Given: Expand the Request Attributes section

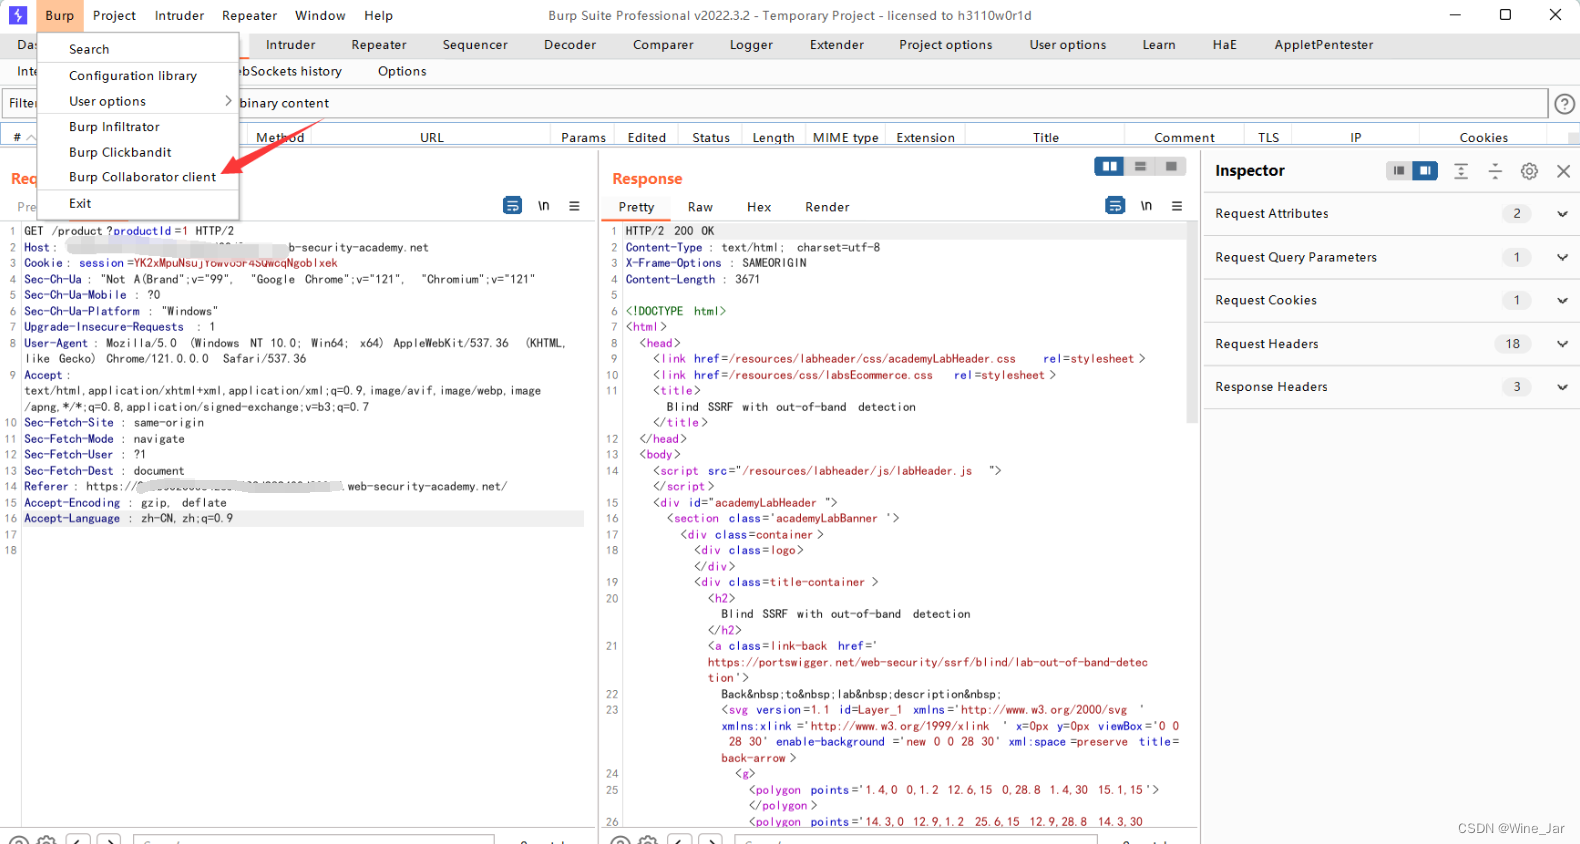Looking at the screenshot, I should click(1562, 214).
